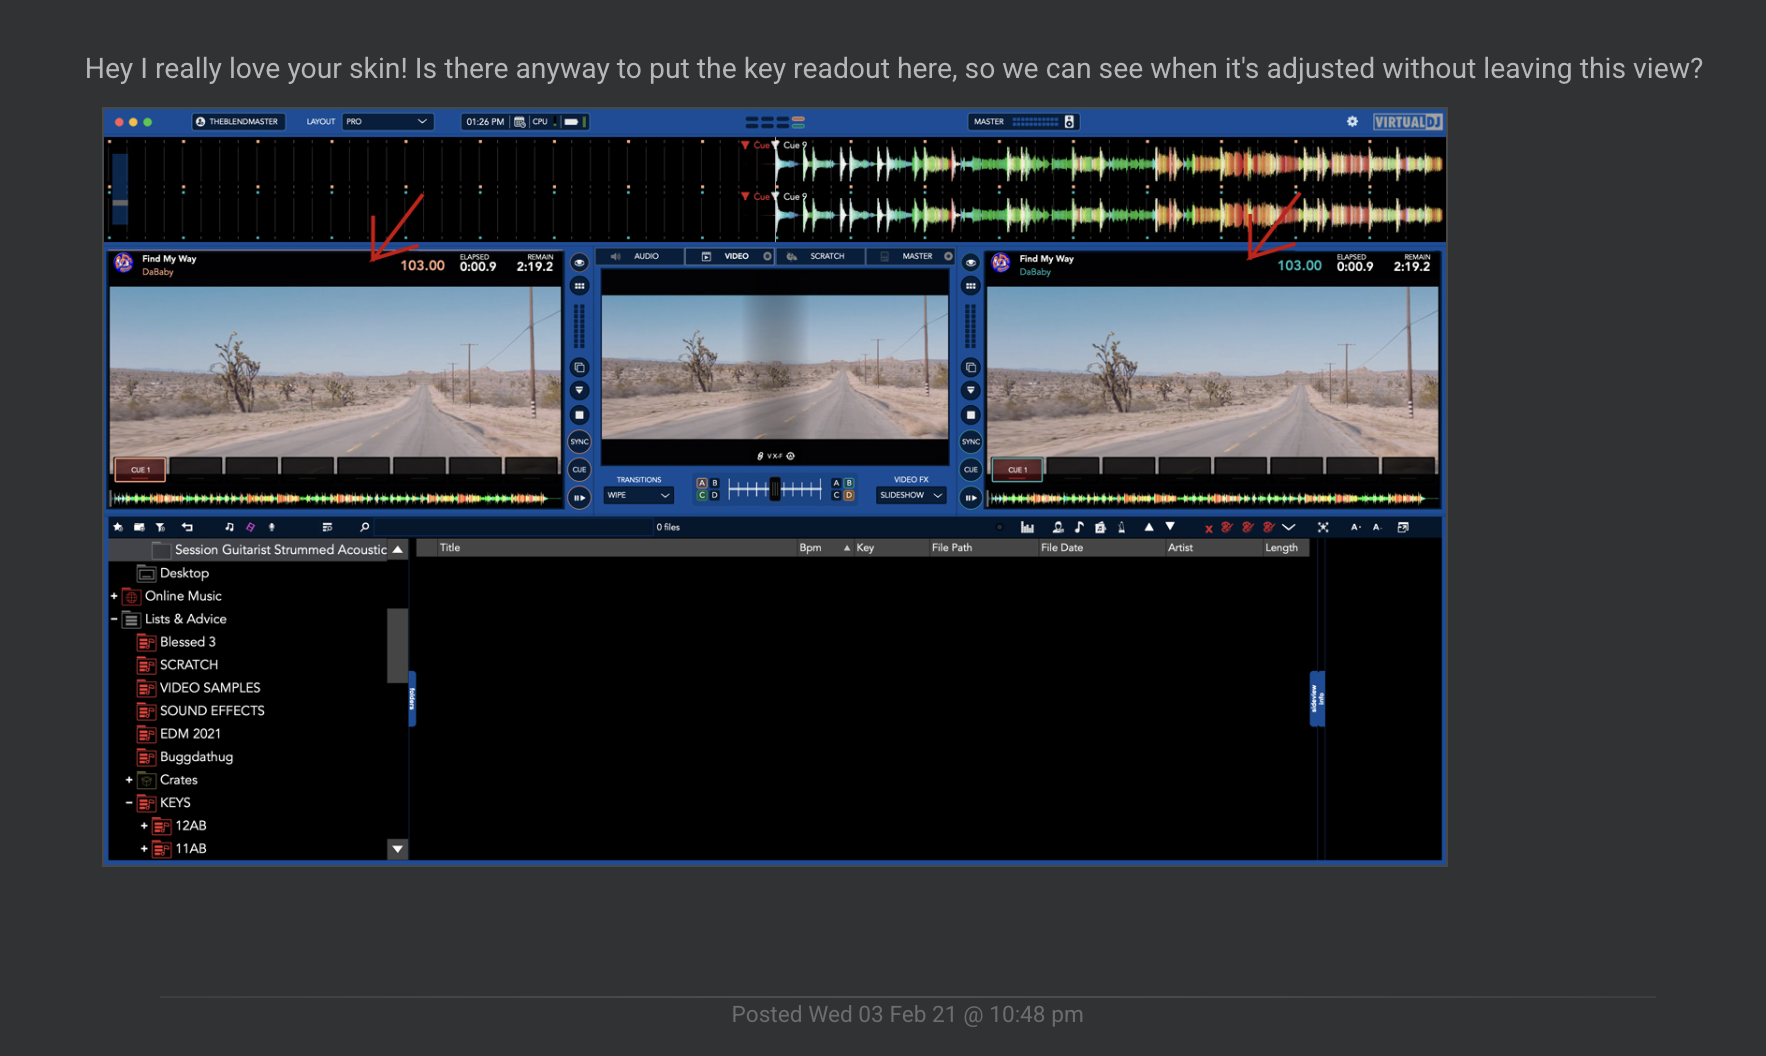Image resolution: width=1766 pixels, height=1056 pixels.
Task: Click the video crossfader slider handle
Action: (775, 489)
